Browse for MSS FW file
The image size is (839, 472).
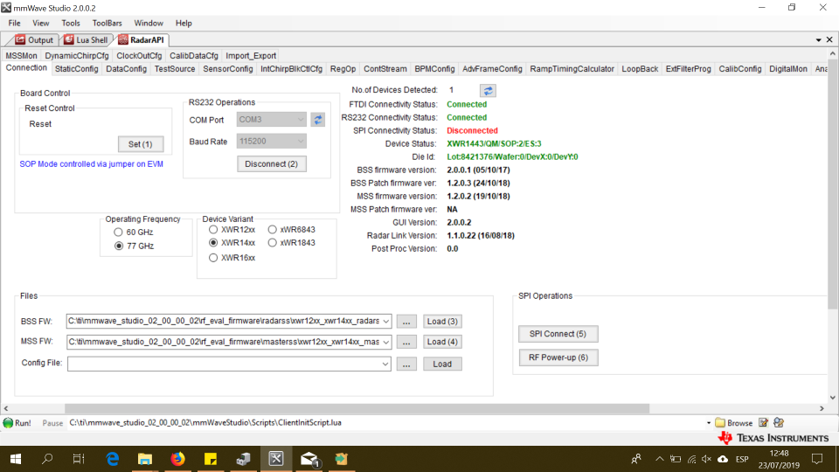point(407,342)
